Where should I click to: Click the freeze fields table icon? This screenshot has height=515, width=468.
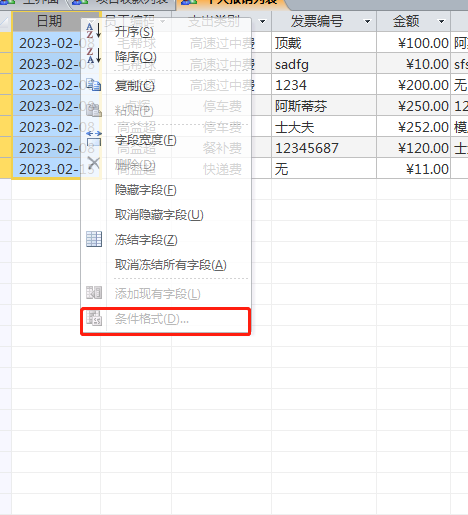pyautogui.click(x=94, y=239)
